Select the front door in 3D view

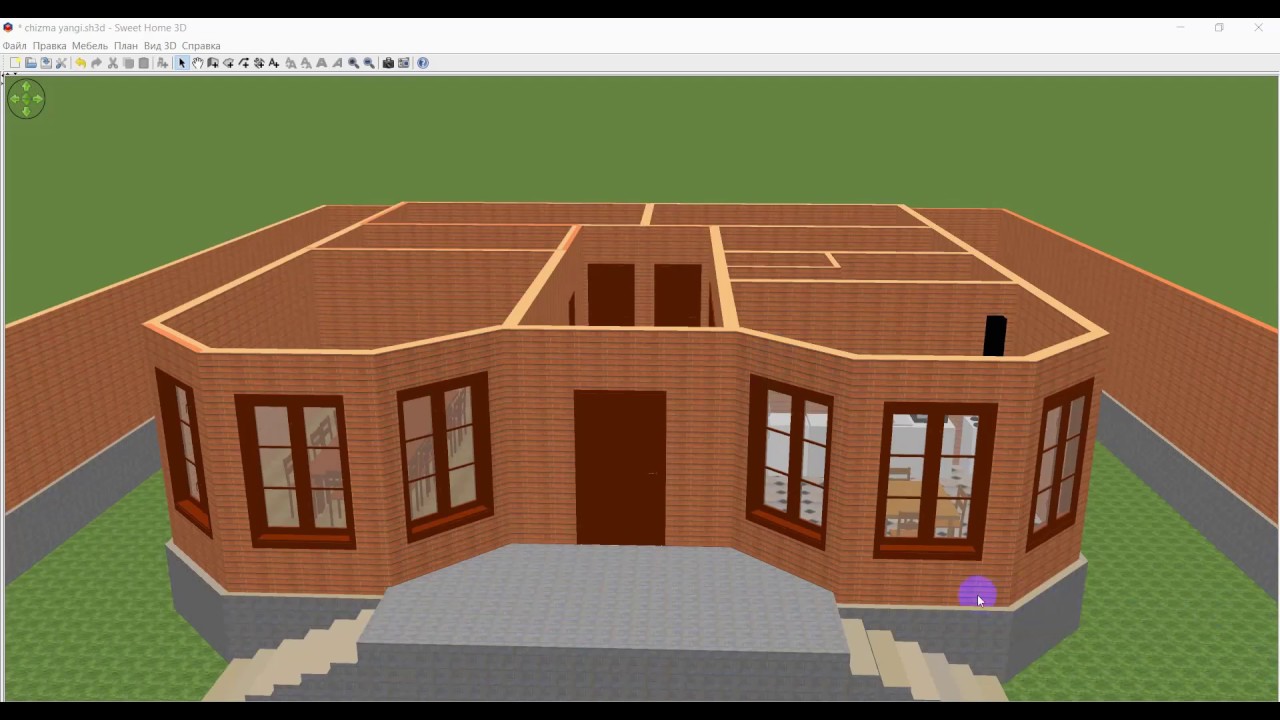(620, 468)
